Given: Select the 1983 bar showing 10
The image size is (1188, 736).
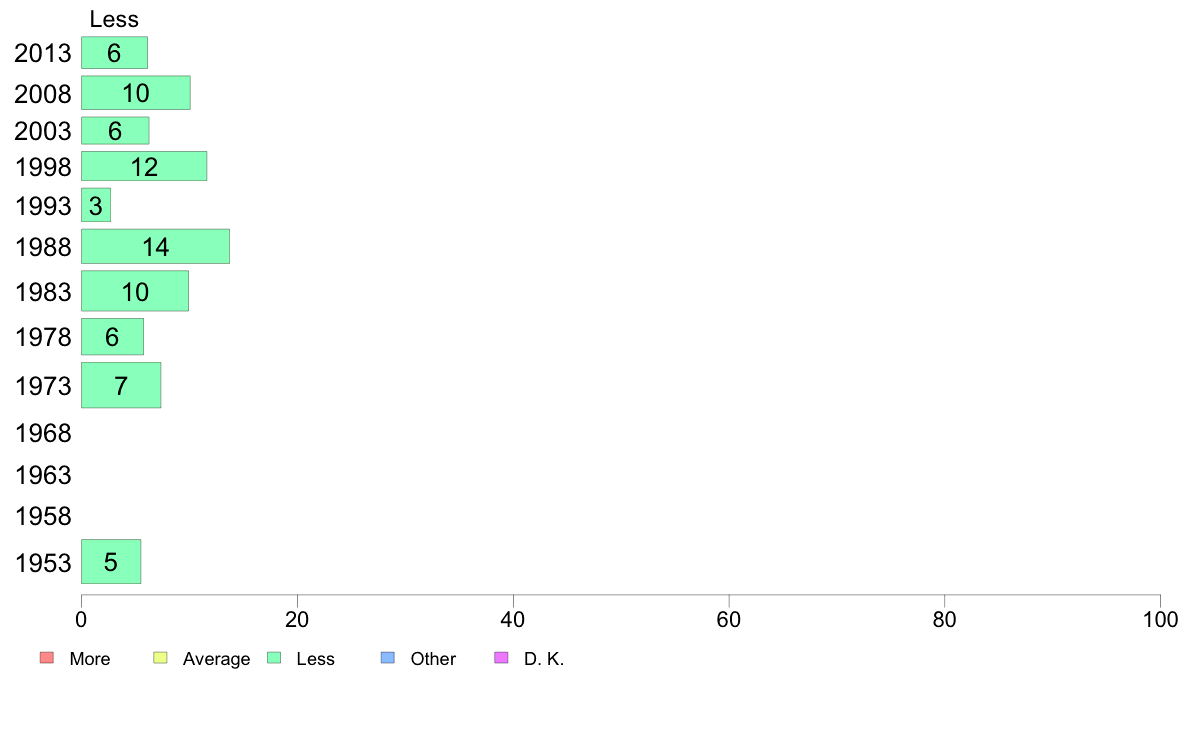Looking at the screenshot, I should [x=135, y=292].
